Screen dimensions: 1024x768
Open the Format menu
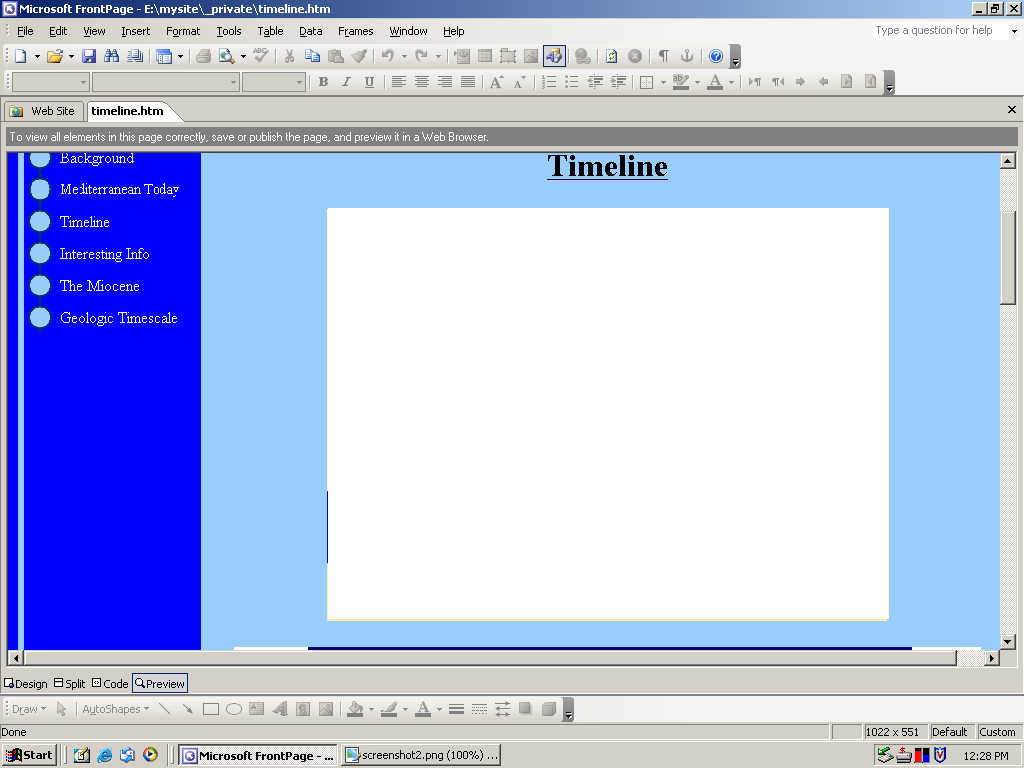click(x=183, y=31)
